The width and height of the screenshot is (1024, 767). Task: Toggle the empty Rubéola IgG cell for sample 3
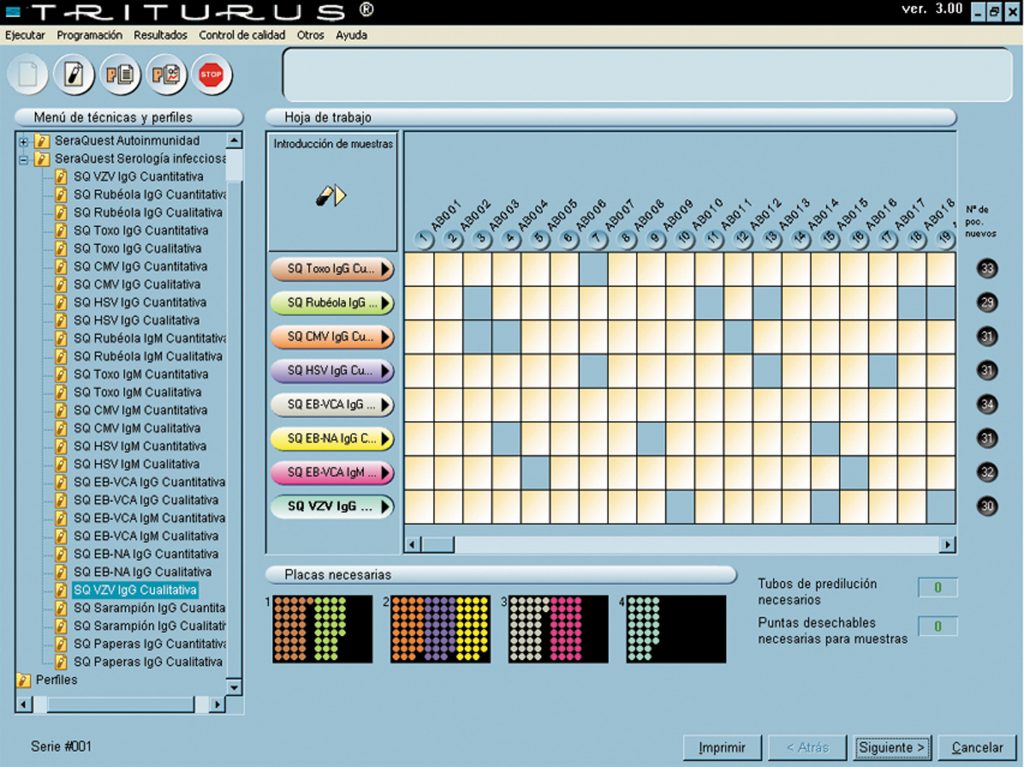pyautogui.click(x=478, y=303)
